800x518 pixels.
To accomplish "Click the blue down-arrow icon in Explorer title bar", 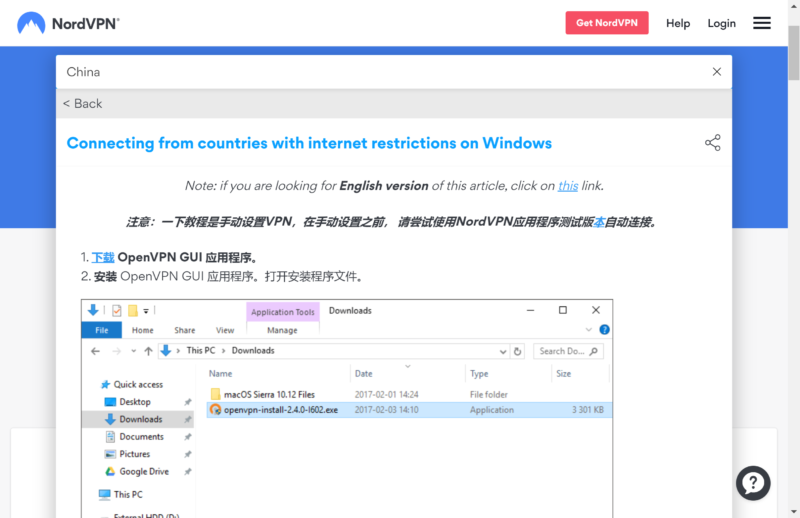I will click(93, 310).
